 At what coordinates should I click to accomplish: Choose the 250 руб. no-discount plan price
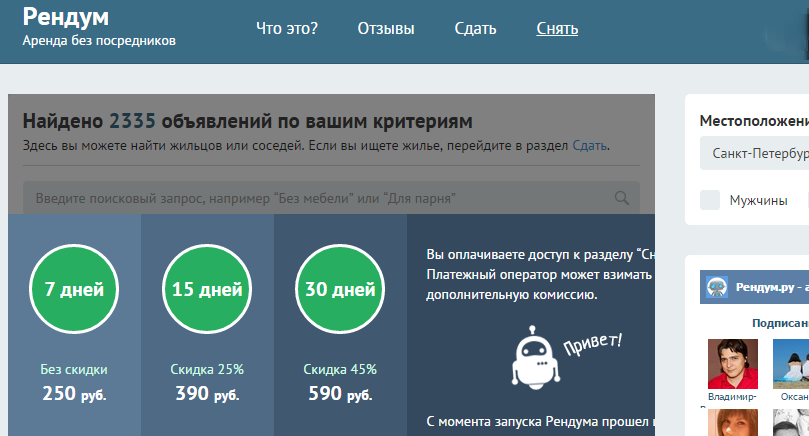coord(74,393)
